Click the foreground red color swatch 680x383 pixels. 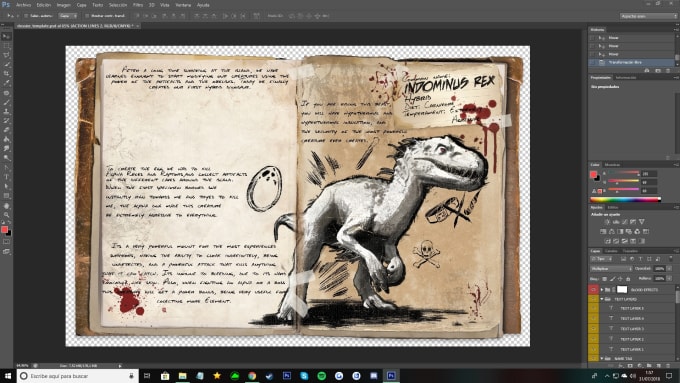4,229
